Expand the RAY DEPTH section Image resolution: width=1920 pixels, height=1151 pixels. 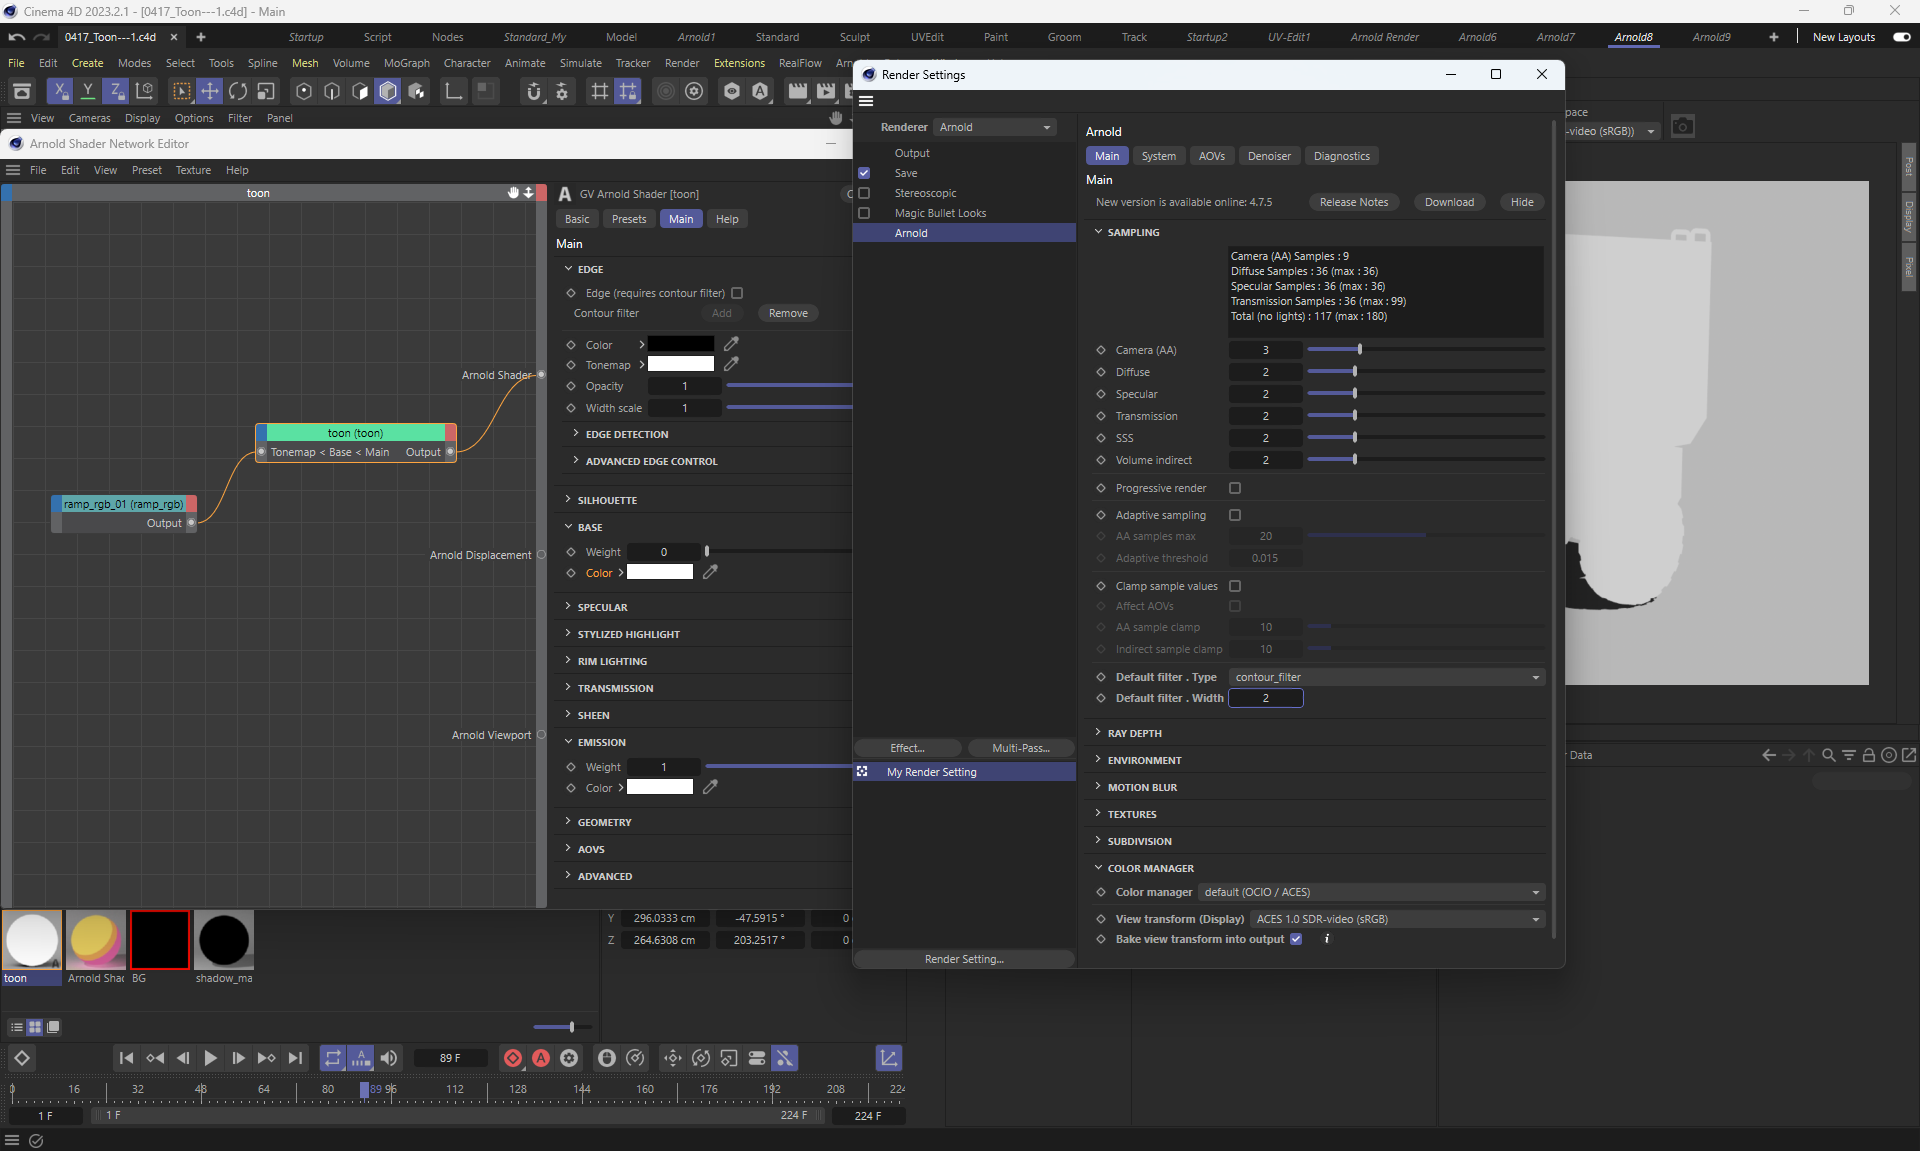pos(1134,733)
